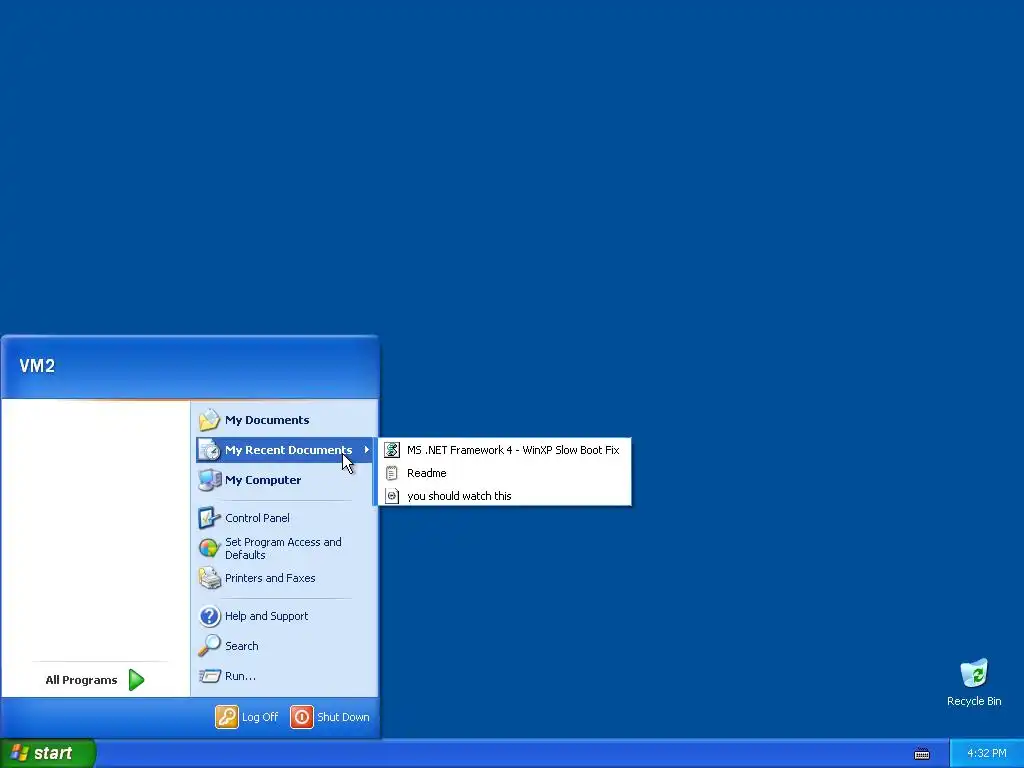Open the Readme recent document
Viewport: 1024px width, 768px height.
click(505, 473)
